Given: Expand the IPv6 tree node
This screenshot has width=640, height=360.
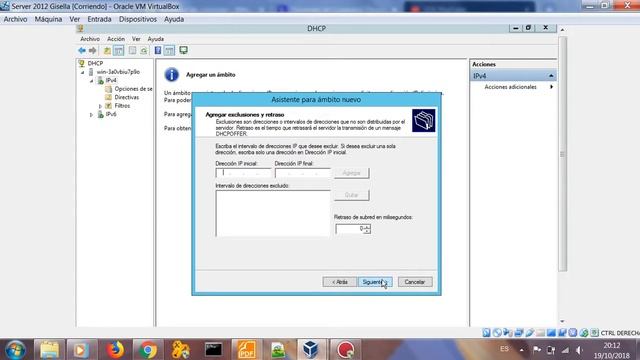Looking at the screenshot, I should click(91, 115).
